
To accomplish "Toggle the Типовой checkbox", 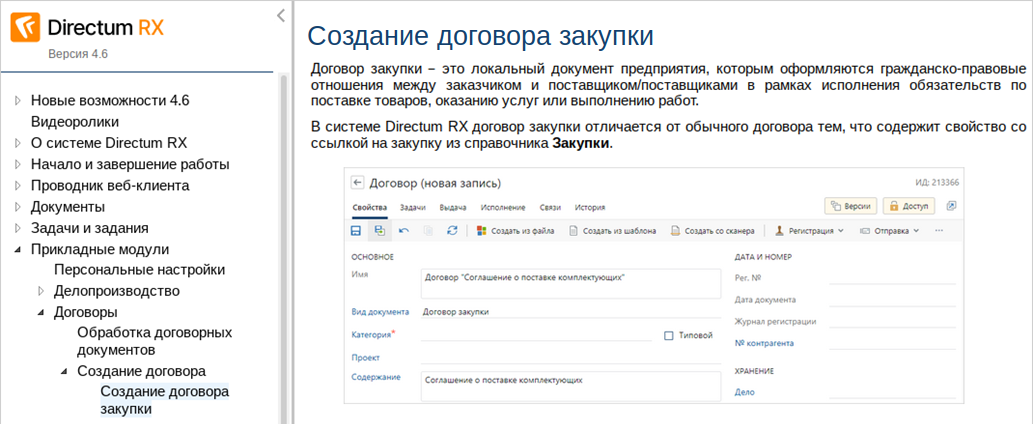I will coord(668,335).
